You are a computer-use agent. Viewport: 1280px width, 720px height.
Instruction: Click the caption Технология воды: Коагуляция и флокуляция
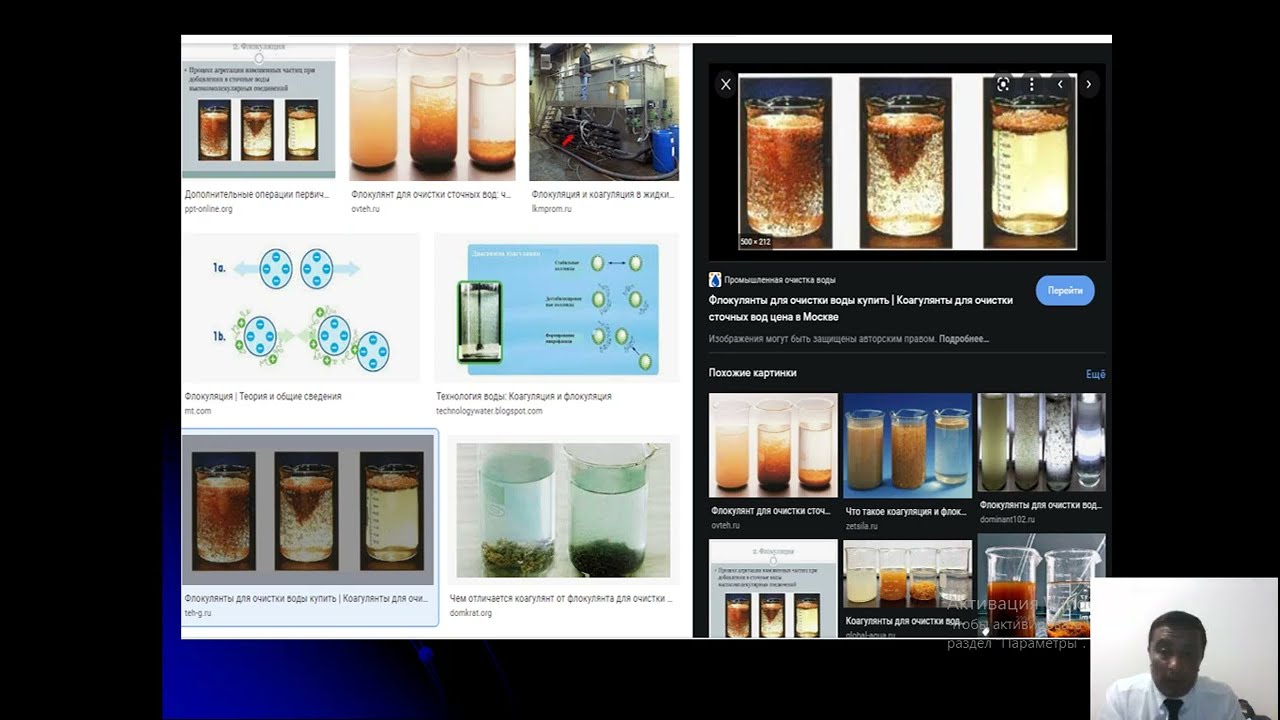point(524,396)
